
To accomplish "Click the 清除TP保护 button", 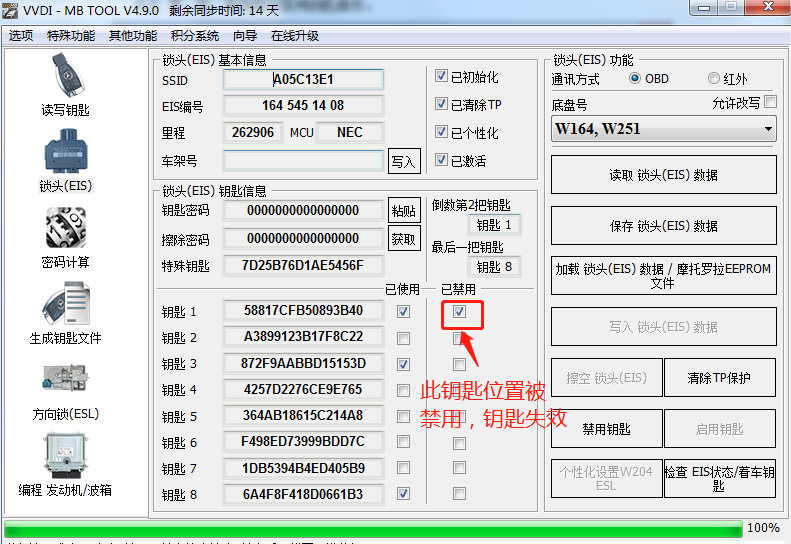I will [719, 378].
